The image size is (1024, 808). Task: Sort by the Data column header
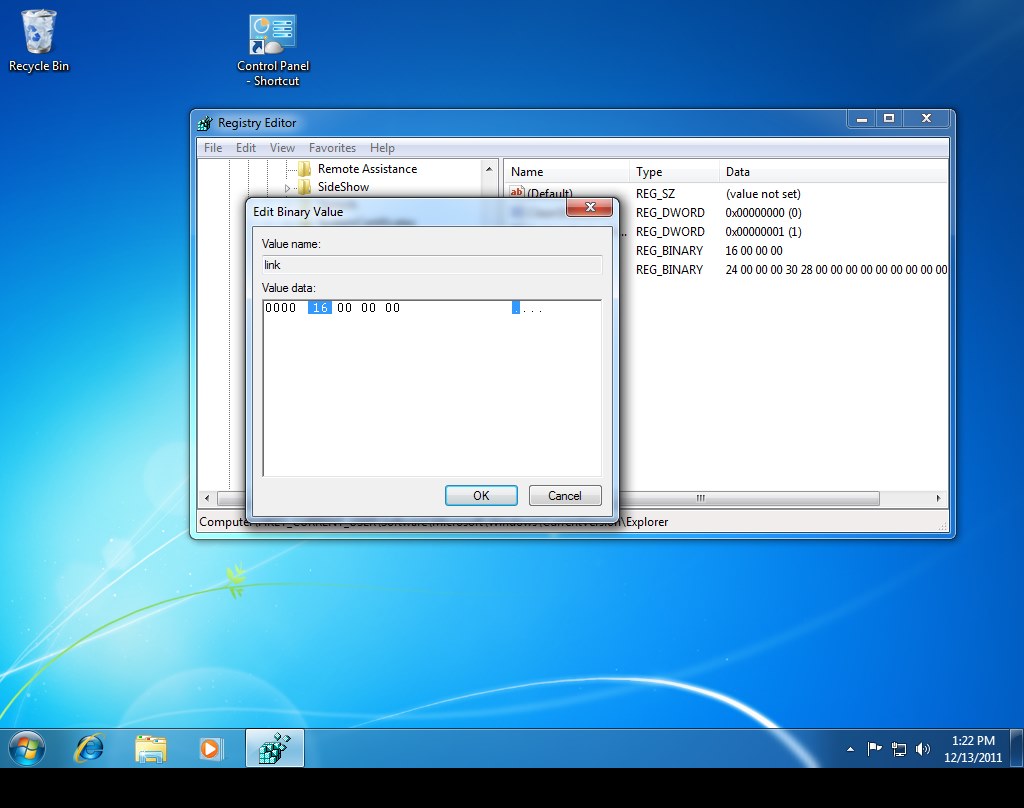pos(833,172)
